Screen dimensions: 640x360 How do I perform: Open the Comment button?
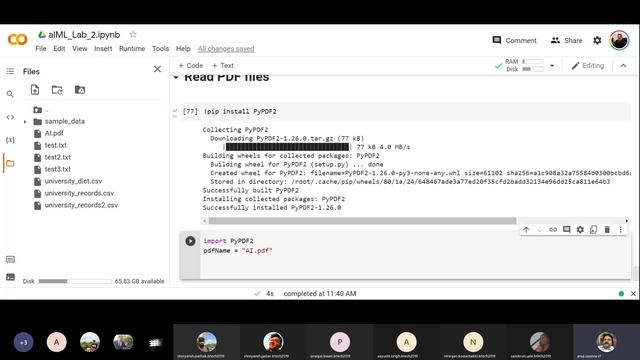(514, 40)
